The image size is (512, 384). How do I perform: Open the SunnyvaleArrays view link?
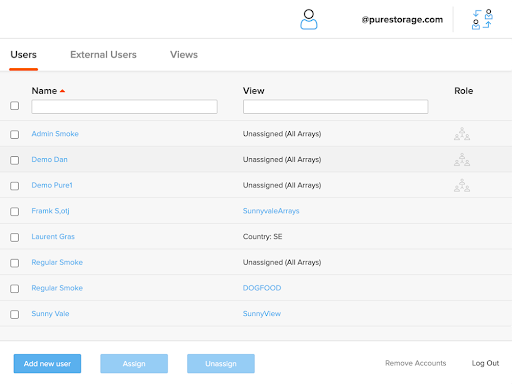pos(271,211)
